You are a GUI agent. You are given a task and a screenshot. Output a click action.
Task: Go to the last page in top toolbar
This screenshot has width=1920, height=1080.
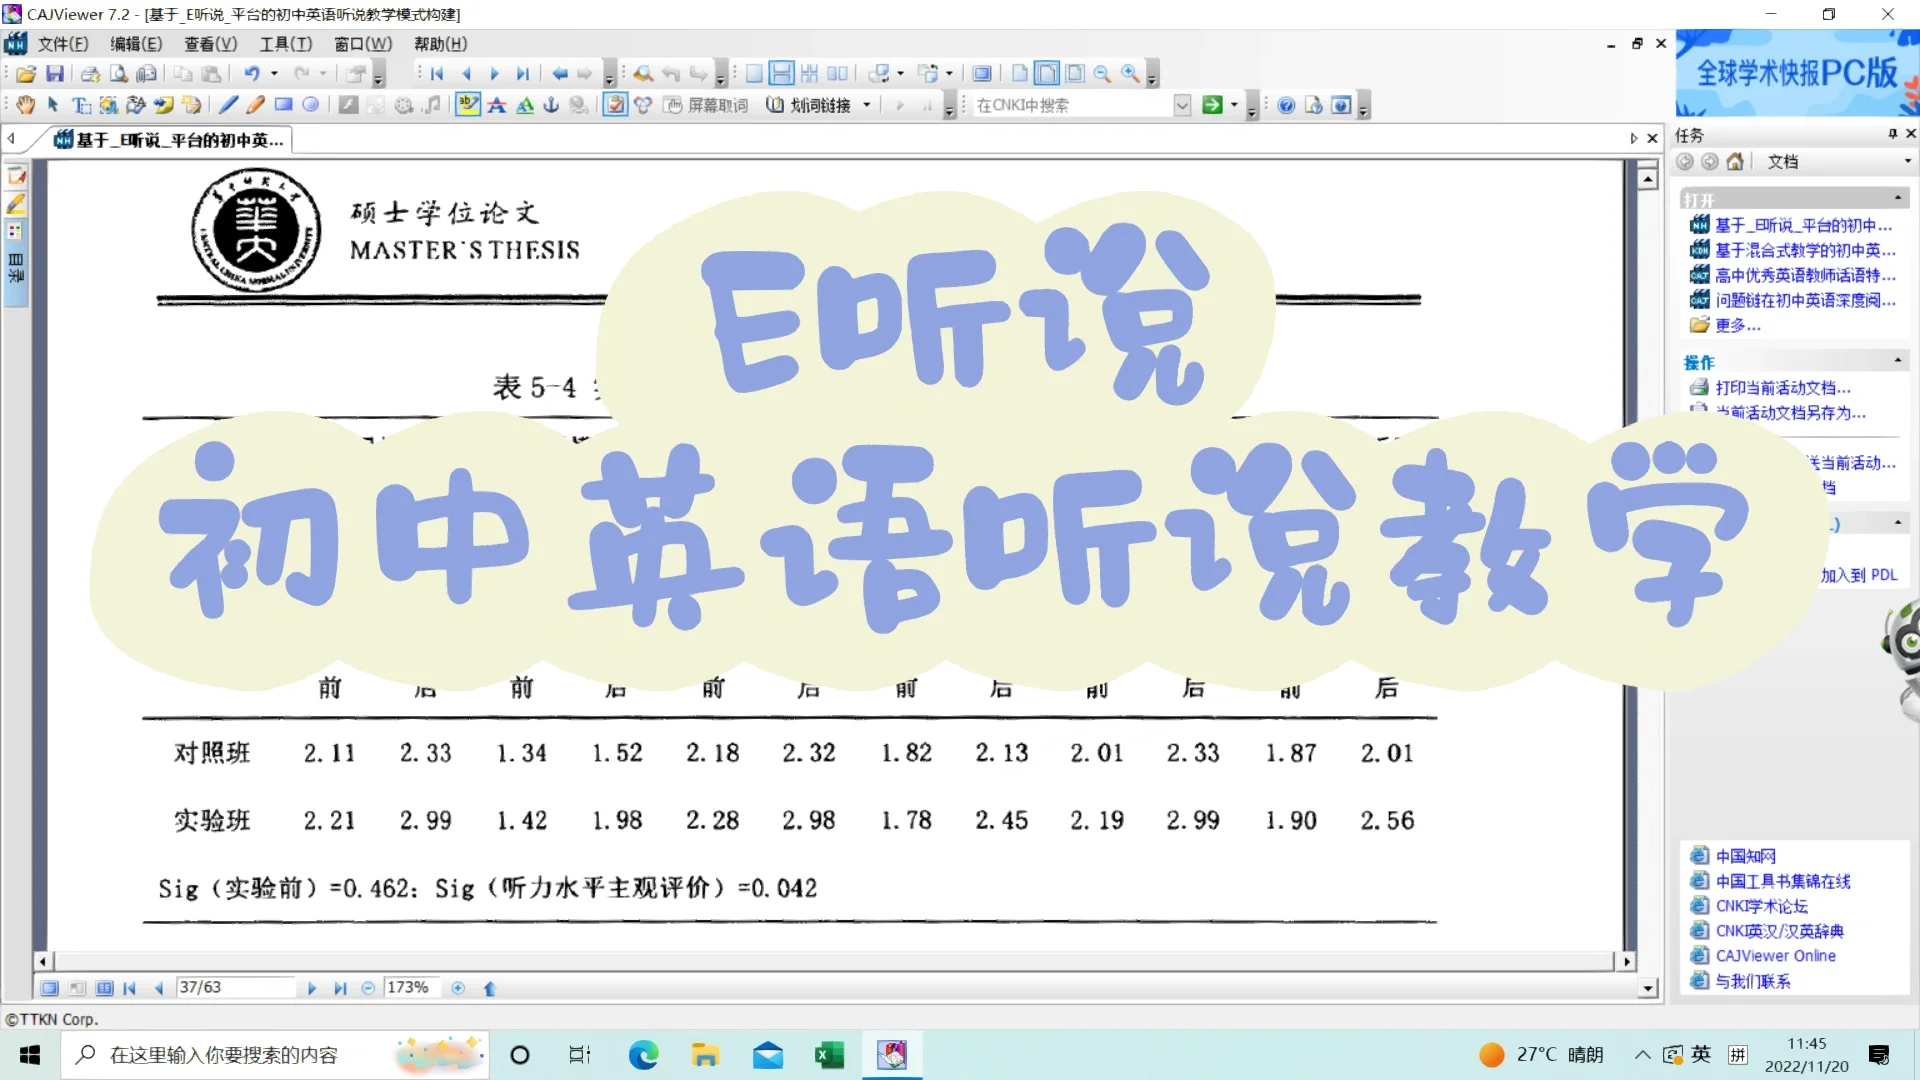(522, 74)
